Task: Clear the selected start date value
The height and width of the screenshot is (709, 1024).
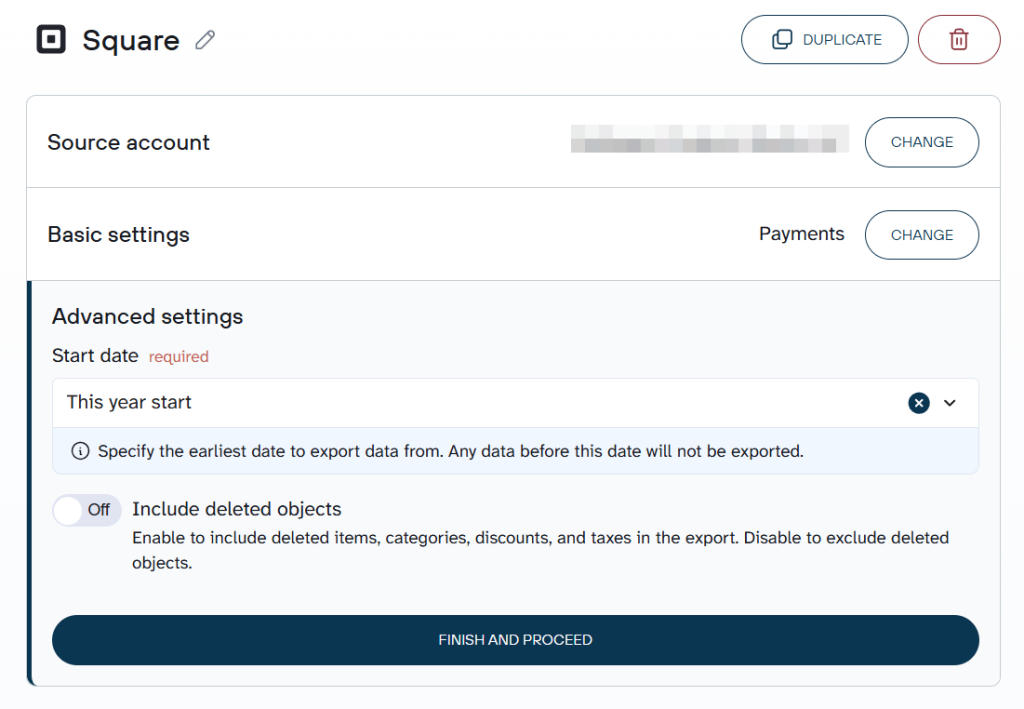Action: (x=918, y=403)
